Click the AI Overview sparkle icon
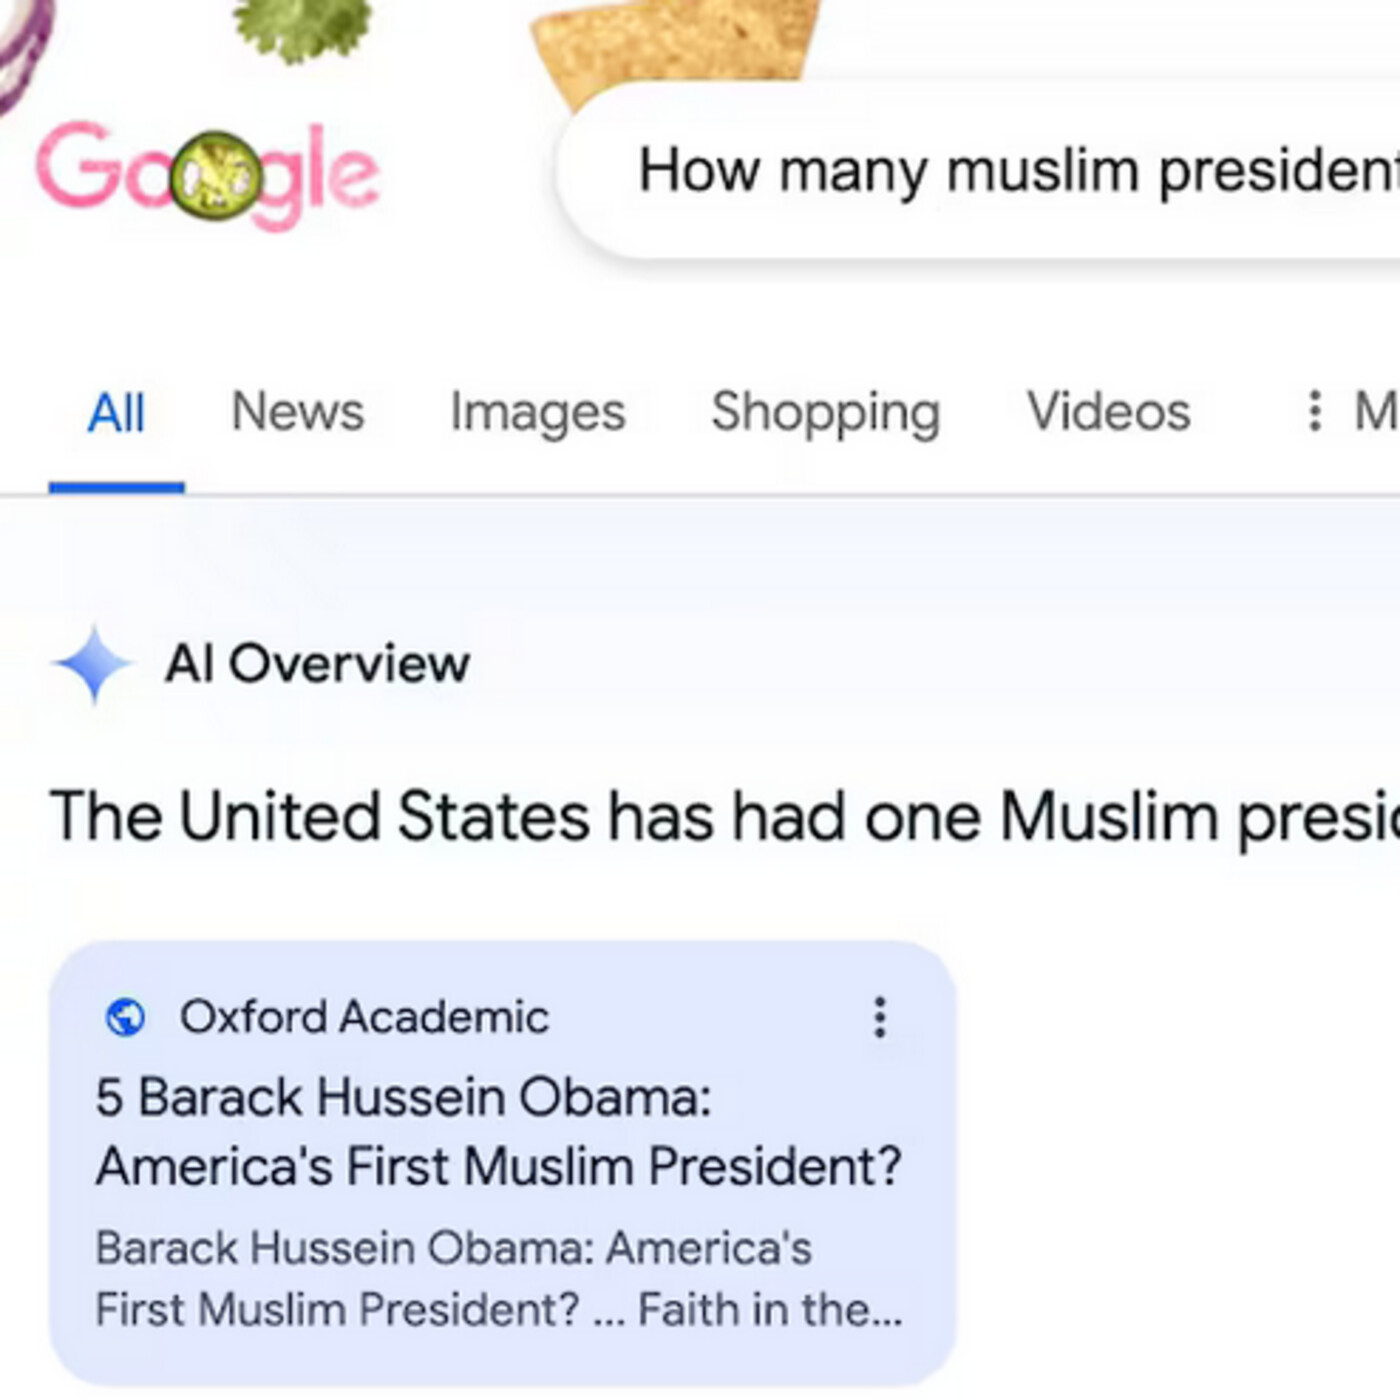 [95, 662]
